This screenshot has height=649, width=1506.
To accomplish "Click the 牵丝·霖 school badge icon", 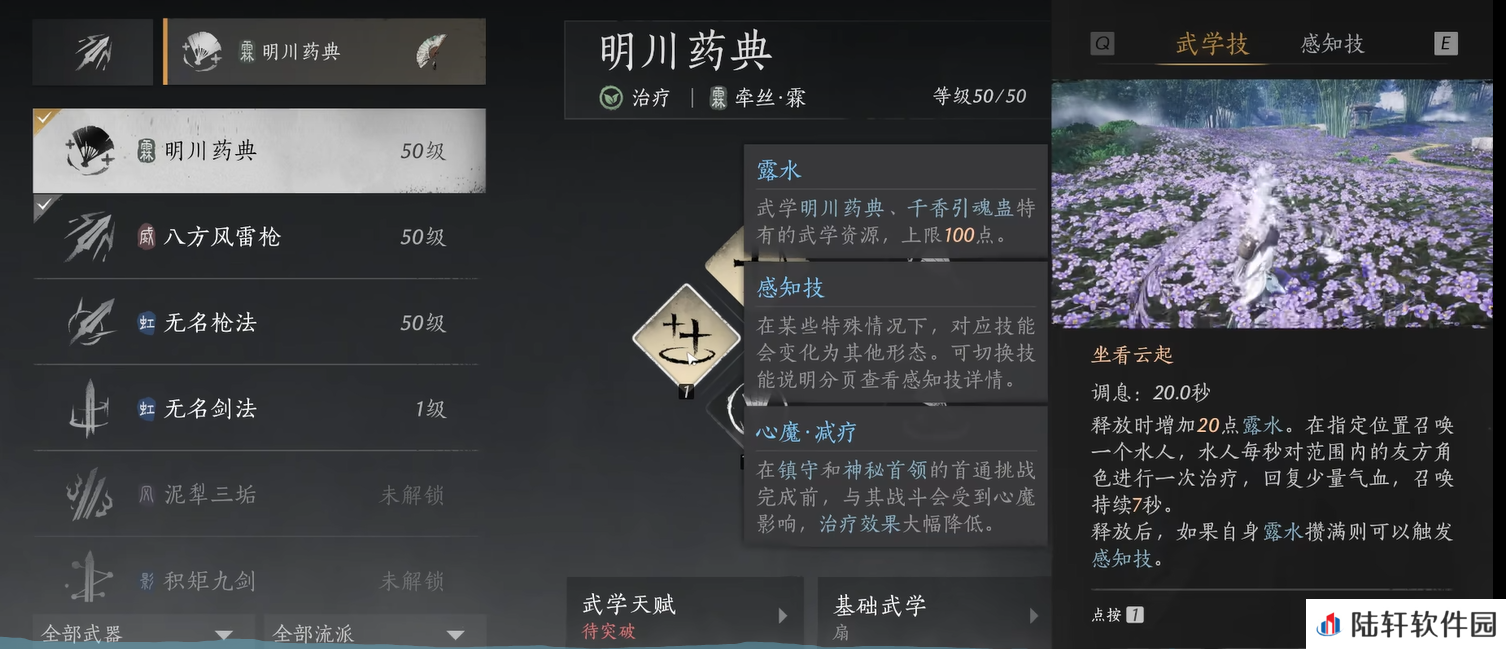I will pyautogui.click(x=718, y=98).
